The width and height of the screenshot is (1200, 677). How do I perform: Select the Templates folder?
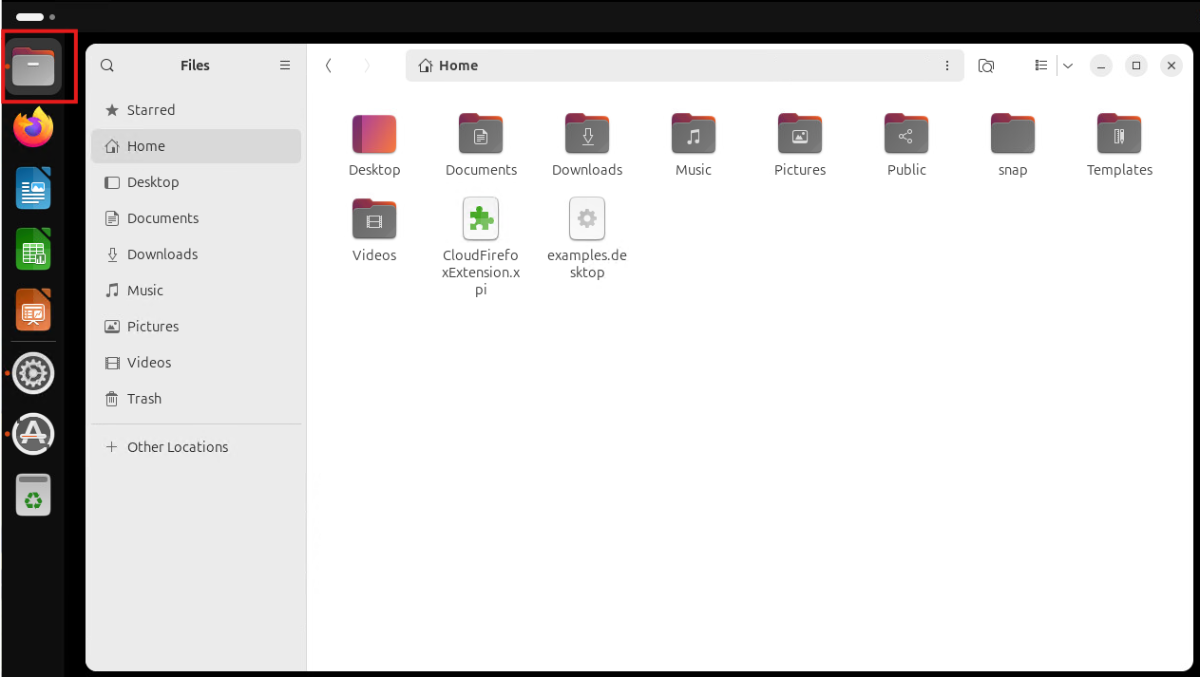coord(1119,145)
